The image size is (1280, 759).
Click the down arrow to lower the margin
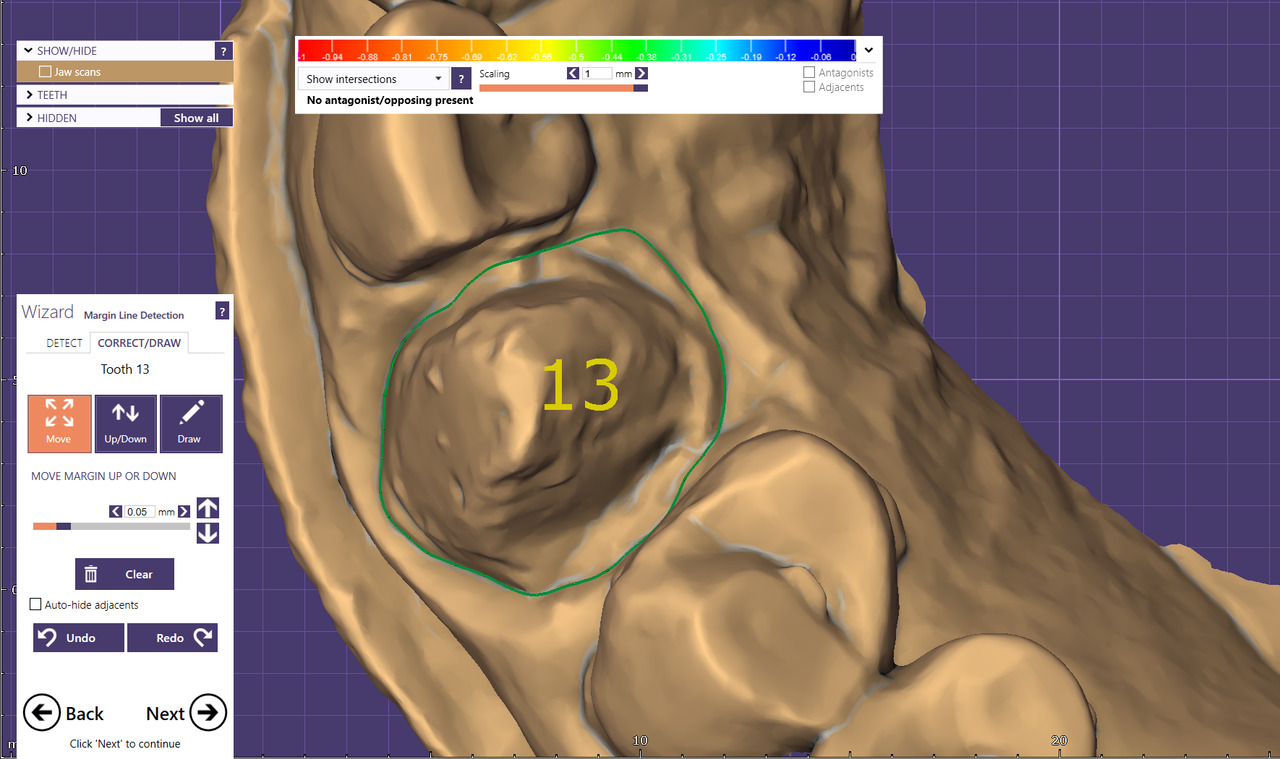pos(208,533)
